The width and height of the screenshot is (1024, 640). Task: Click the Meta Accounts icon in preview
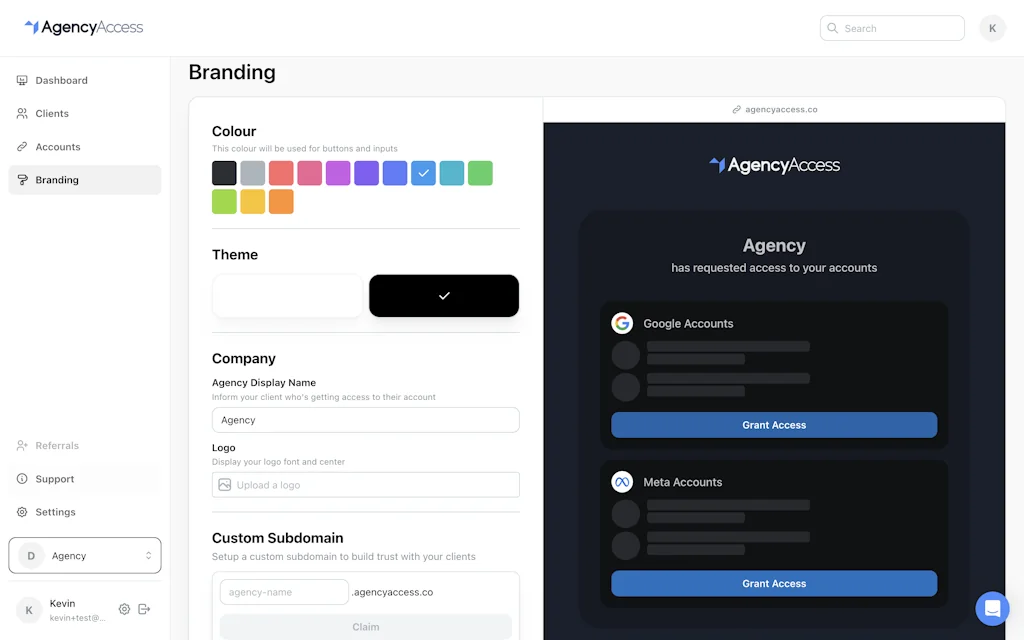622,481
